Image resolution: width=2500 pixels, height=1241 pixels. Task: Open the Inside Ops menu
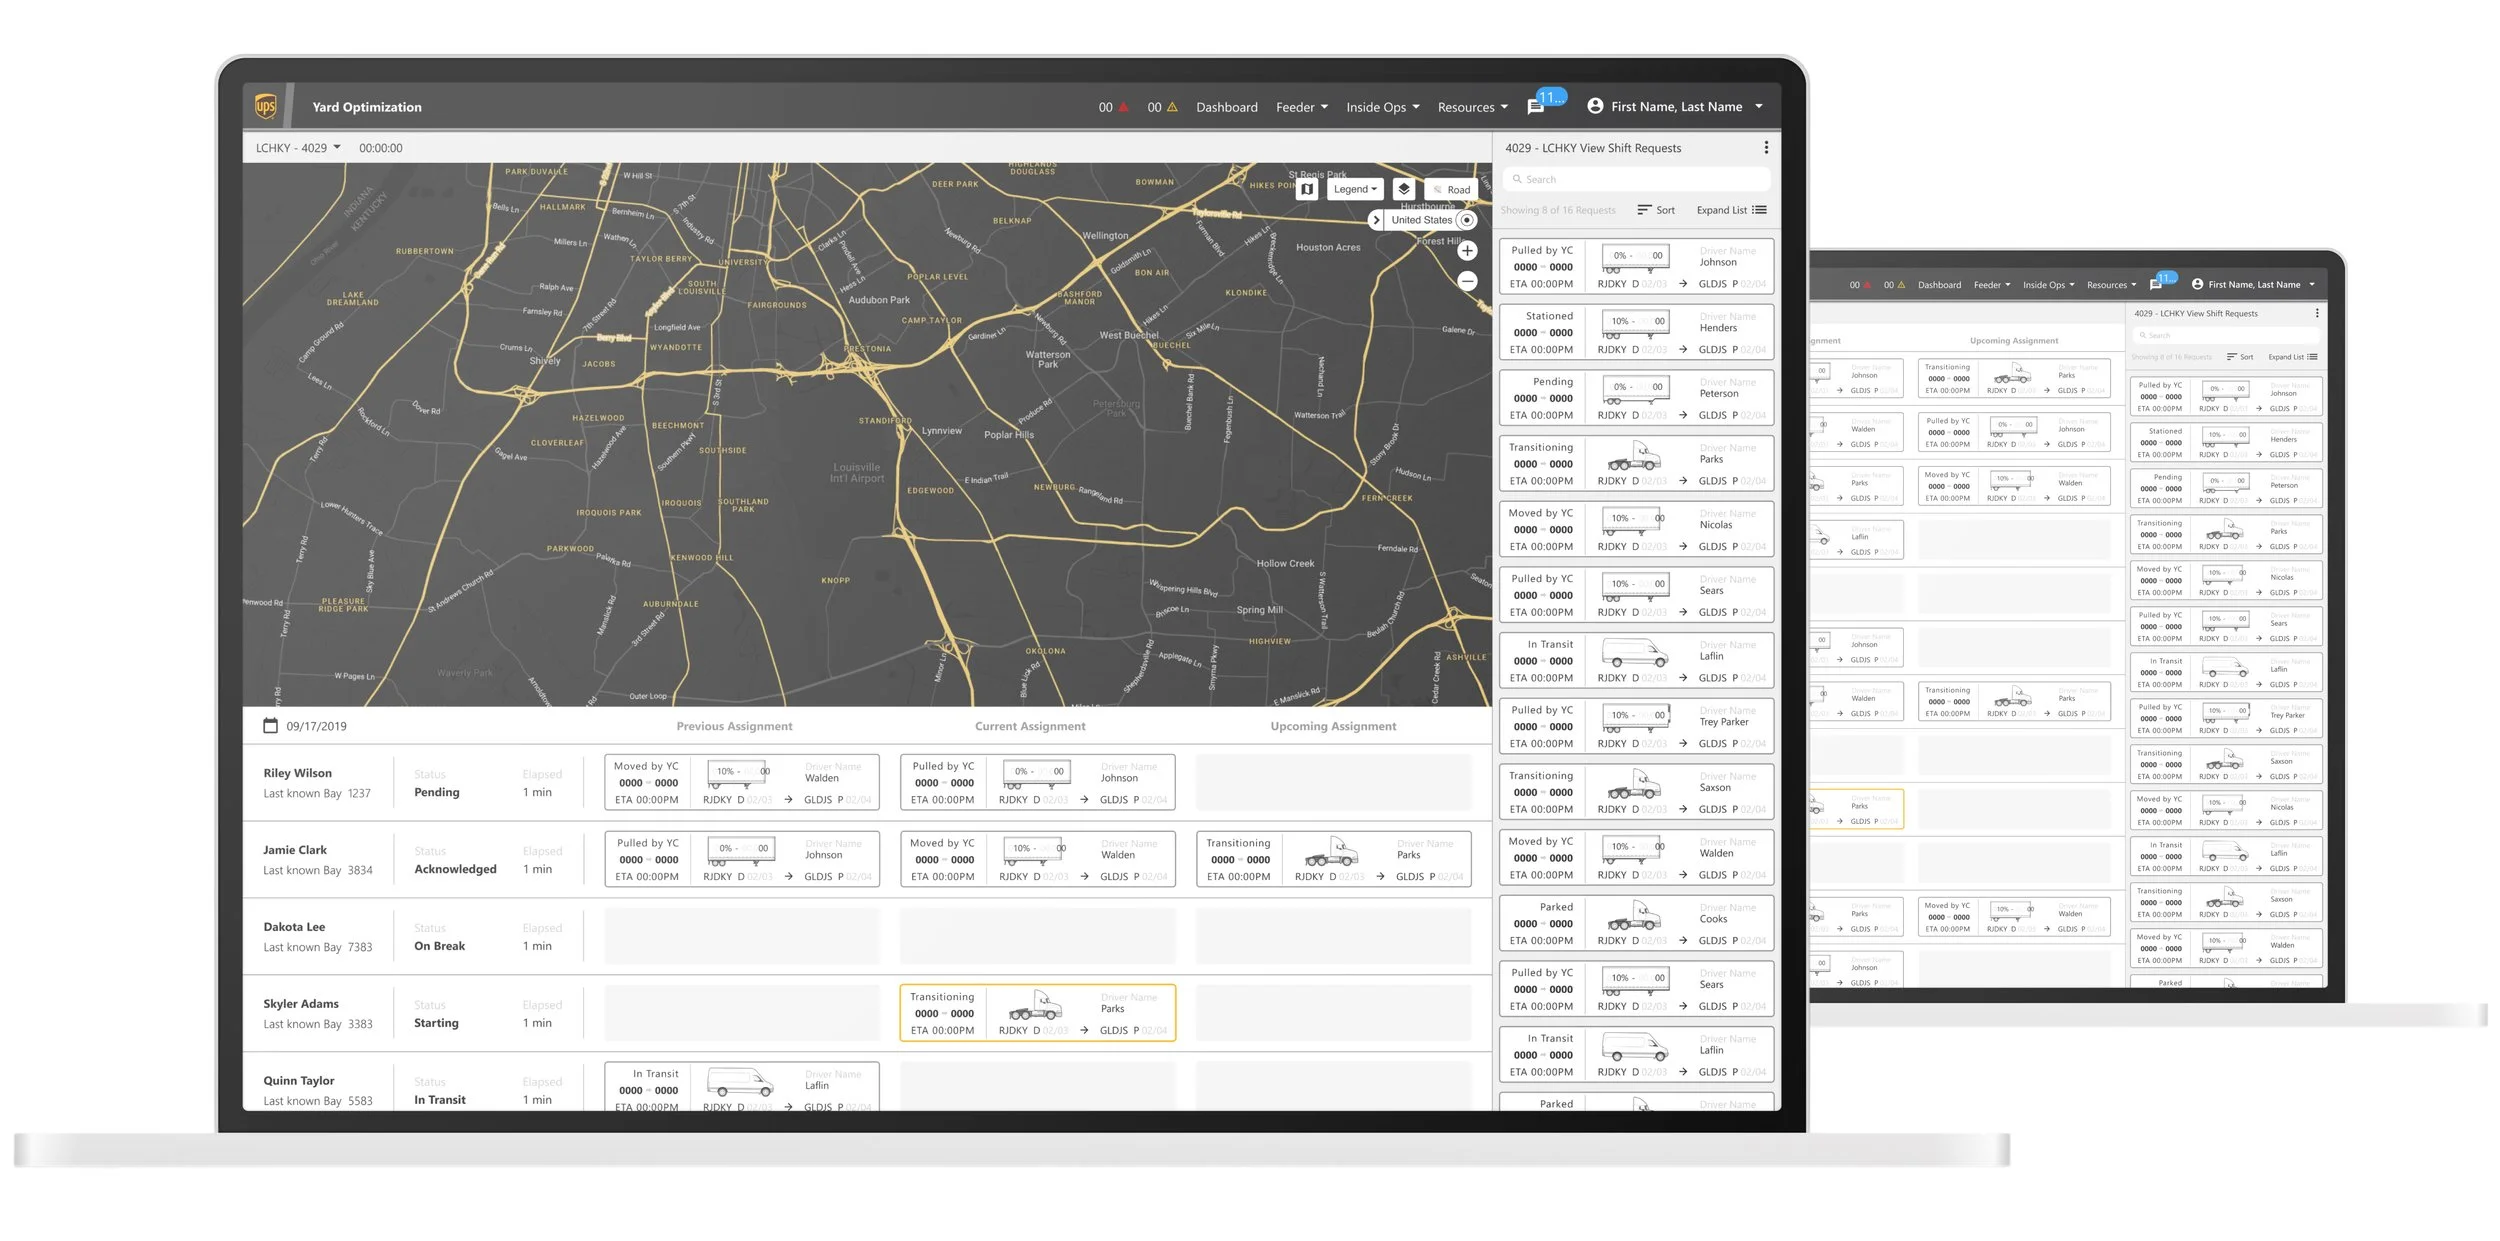1382,107
